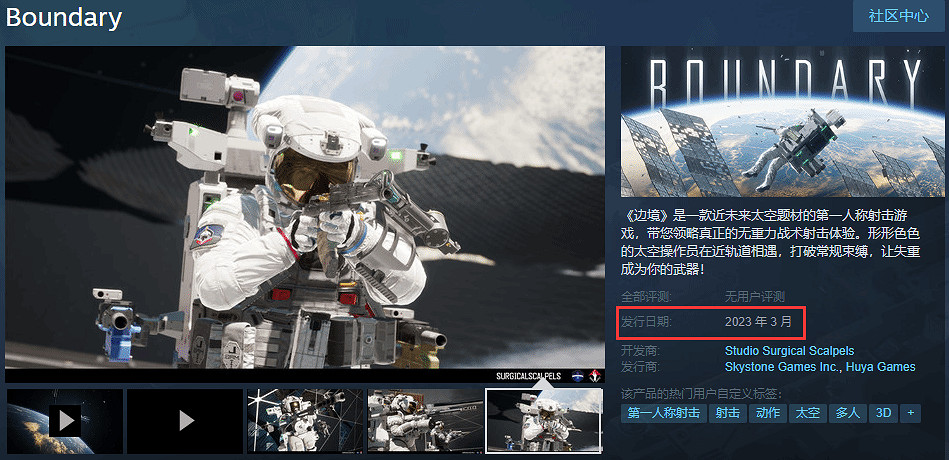The height and width of the screenshot is (460, 949).
Task: Play the second black trailer thumbnail
Action: pyautogui.click(x=185, y=421)
